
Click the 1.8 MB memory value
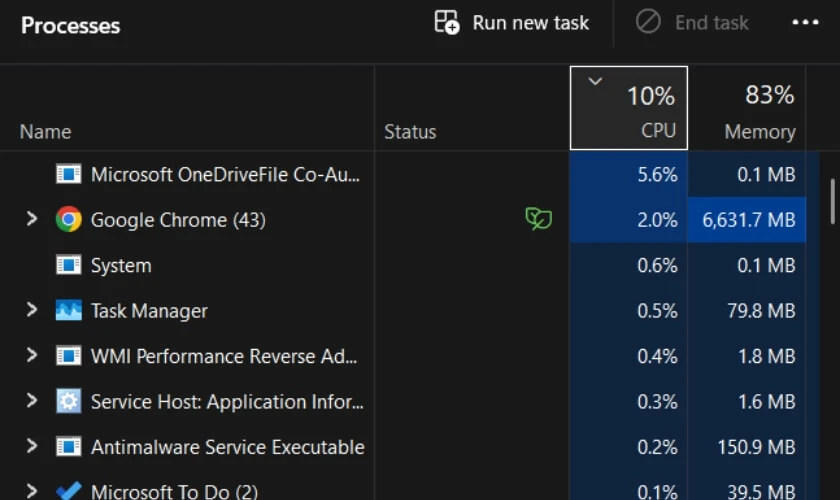(767, 356)
